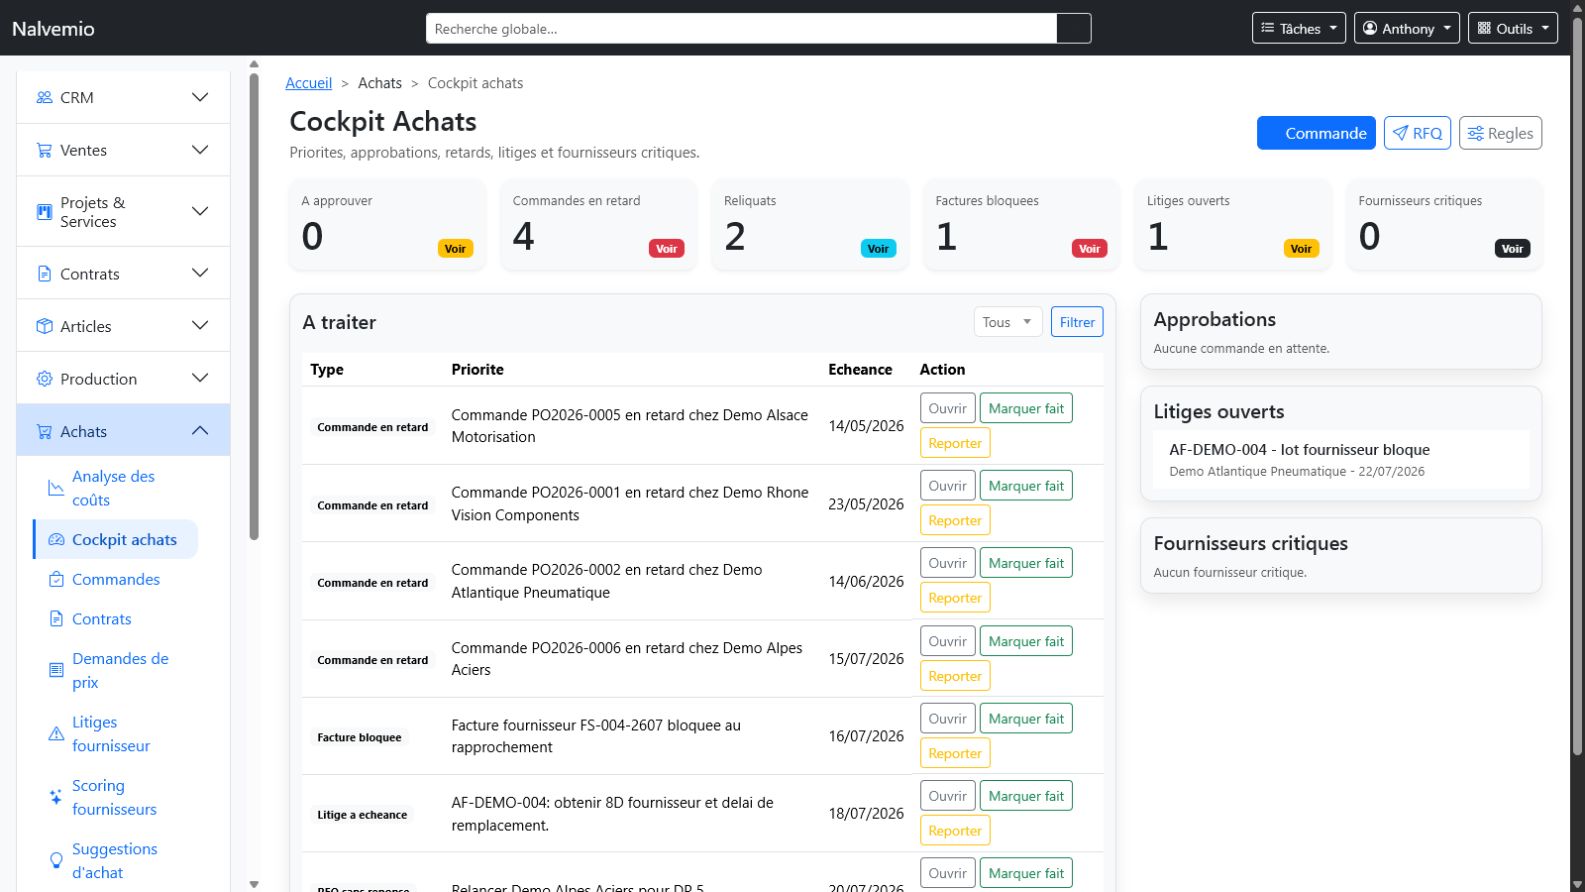The width and height of the screenshot is (1585, 892).
Task: Go to Commandes in Achats menu
Action: click(x=116, y=579)
